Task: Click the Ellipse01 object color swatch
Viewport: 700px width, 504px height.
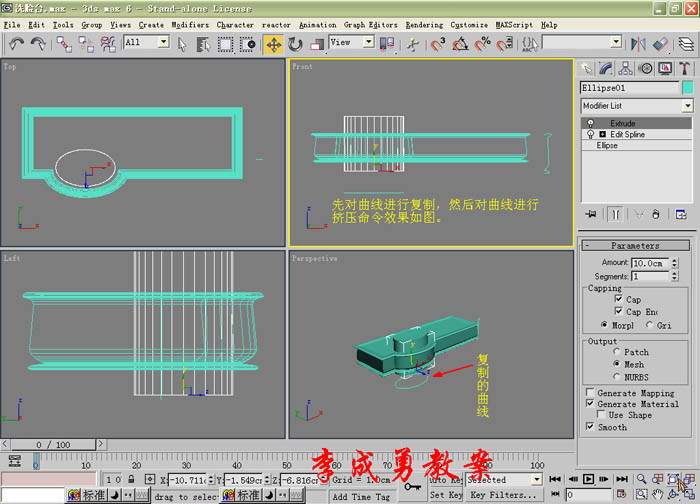Action: [688, 87]
